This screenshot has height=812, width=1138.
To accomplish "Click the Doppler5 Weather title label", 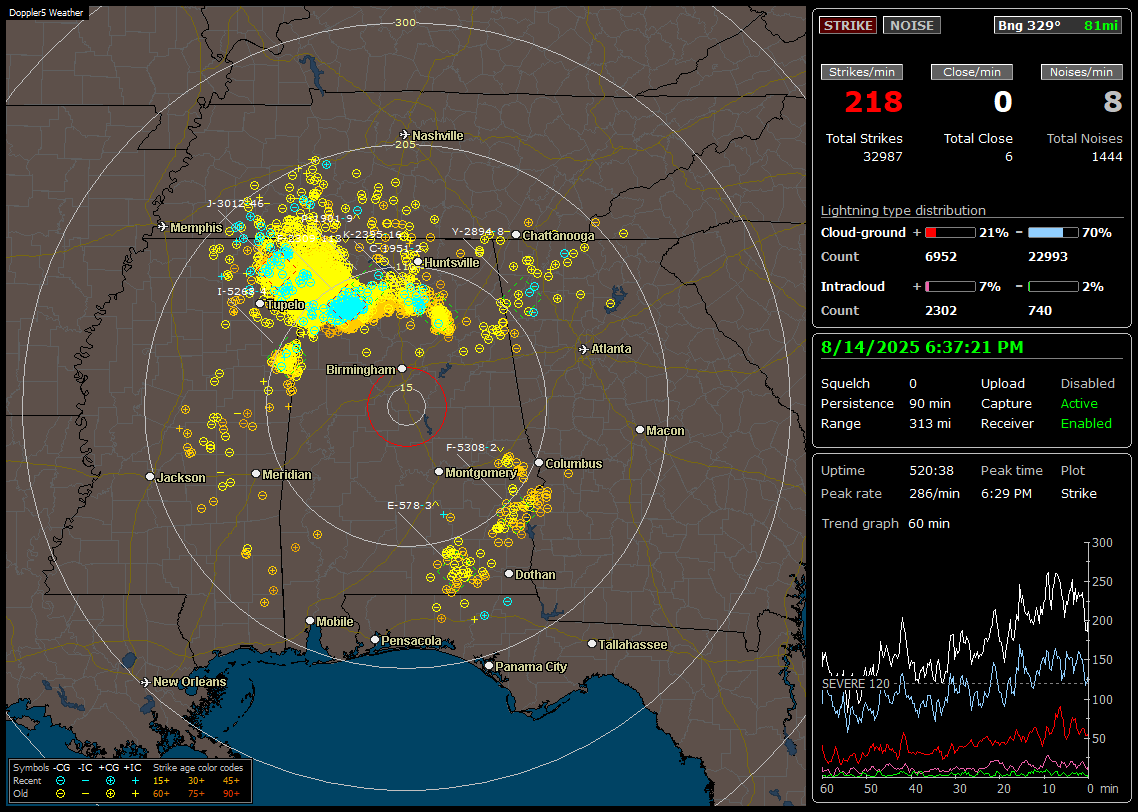I will pos(46,12).
